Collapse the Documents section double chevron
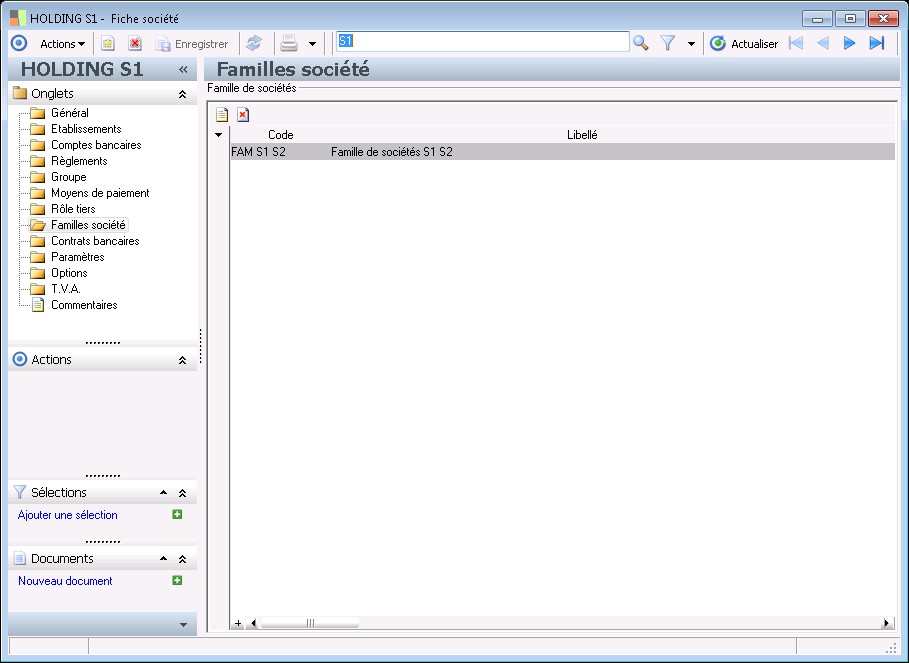 182,559
